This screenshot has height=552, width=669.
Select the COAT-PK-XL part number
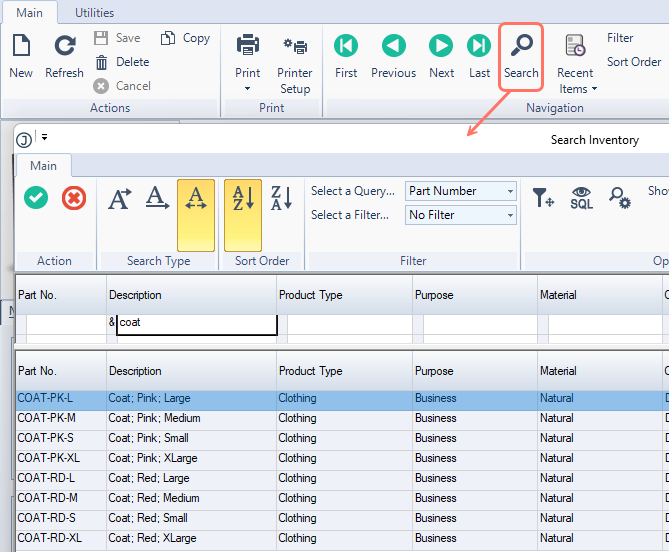click(49, 458)
